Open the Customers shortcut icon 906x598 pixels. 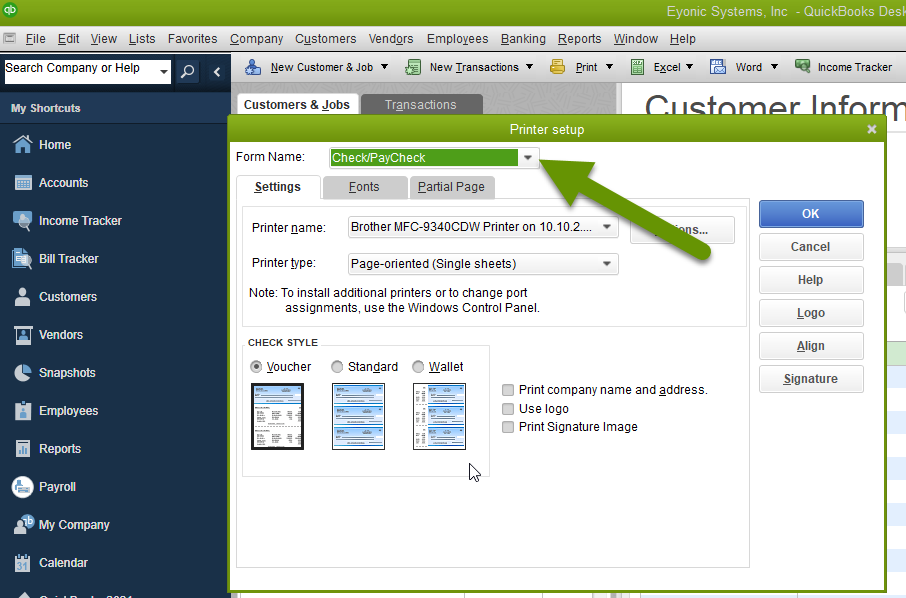tap(23, 297)
